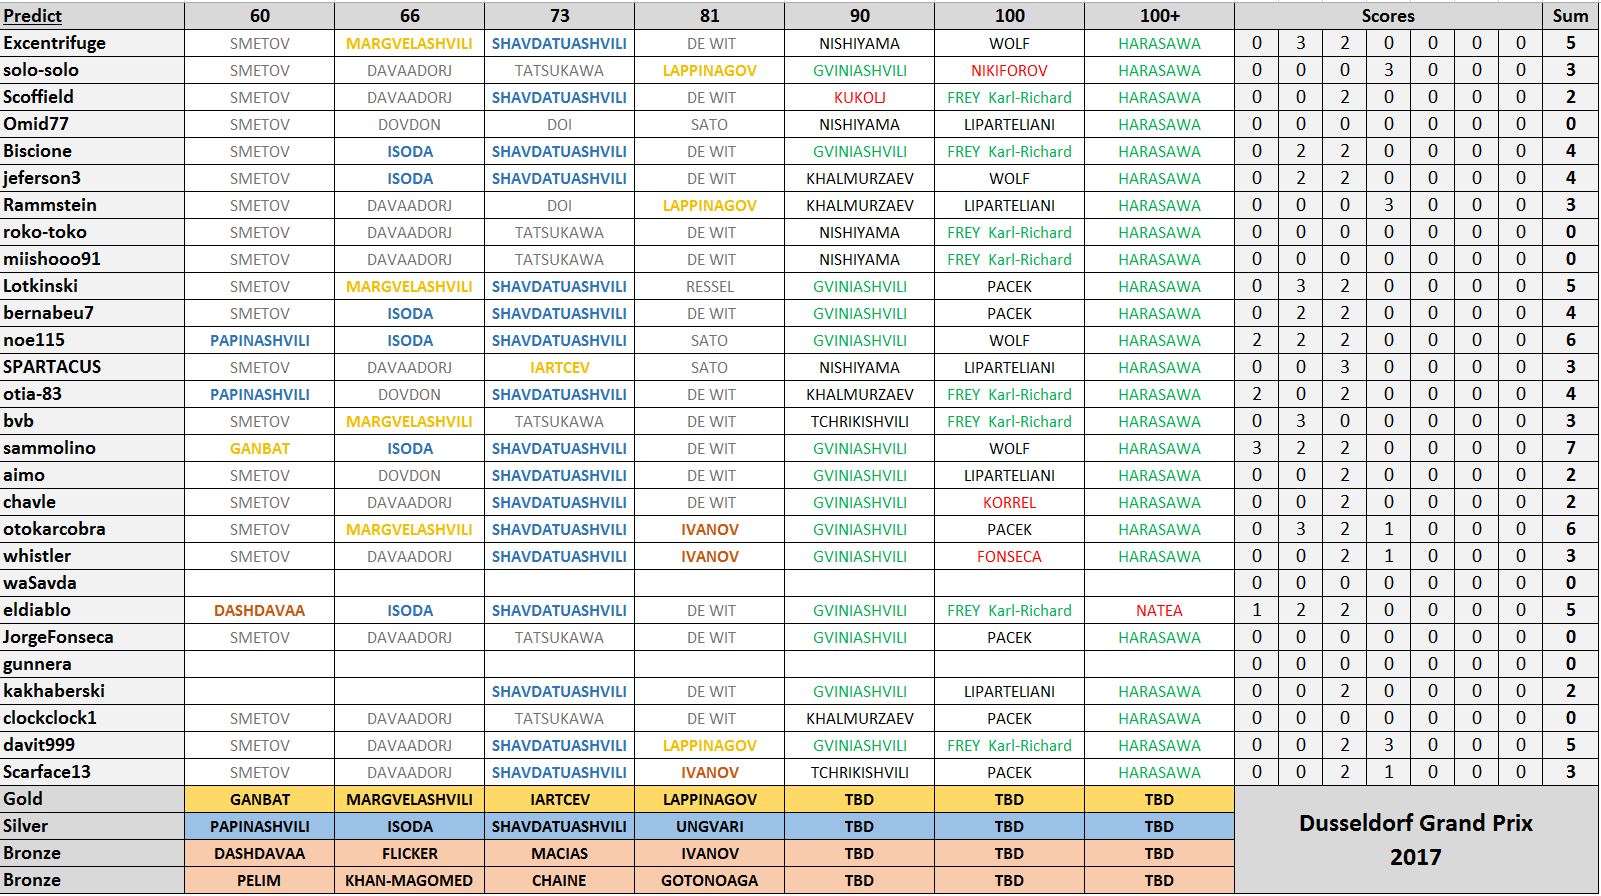
Task: Click the Silver row label
Action: (92, 826)
